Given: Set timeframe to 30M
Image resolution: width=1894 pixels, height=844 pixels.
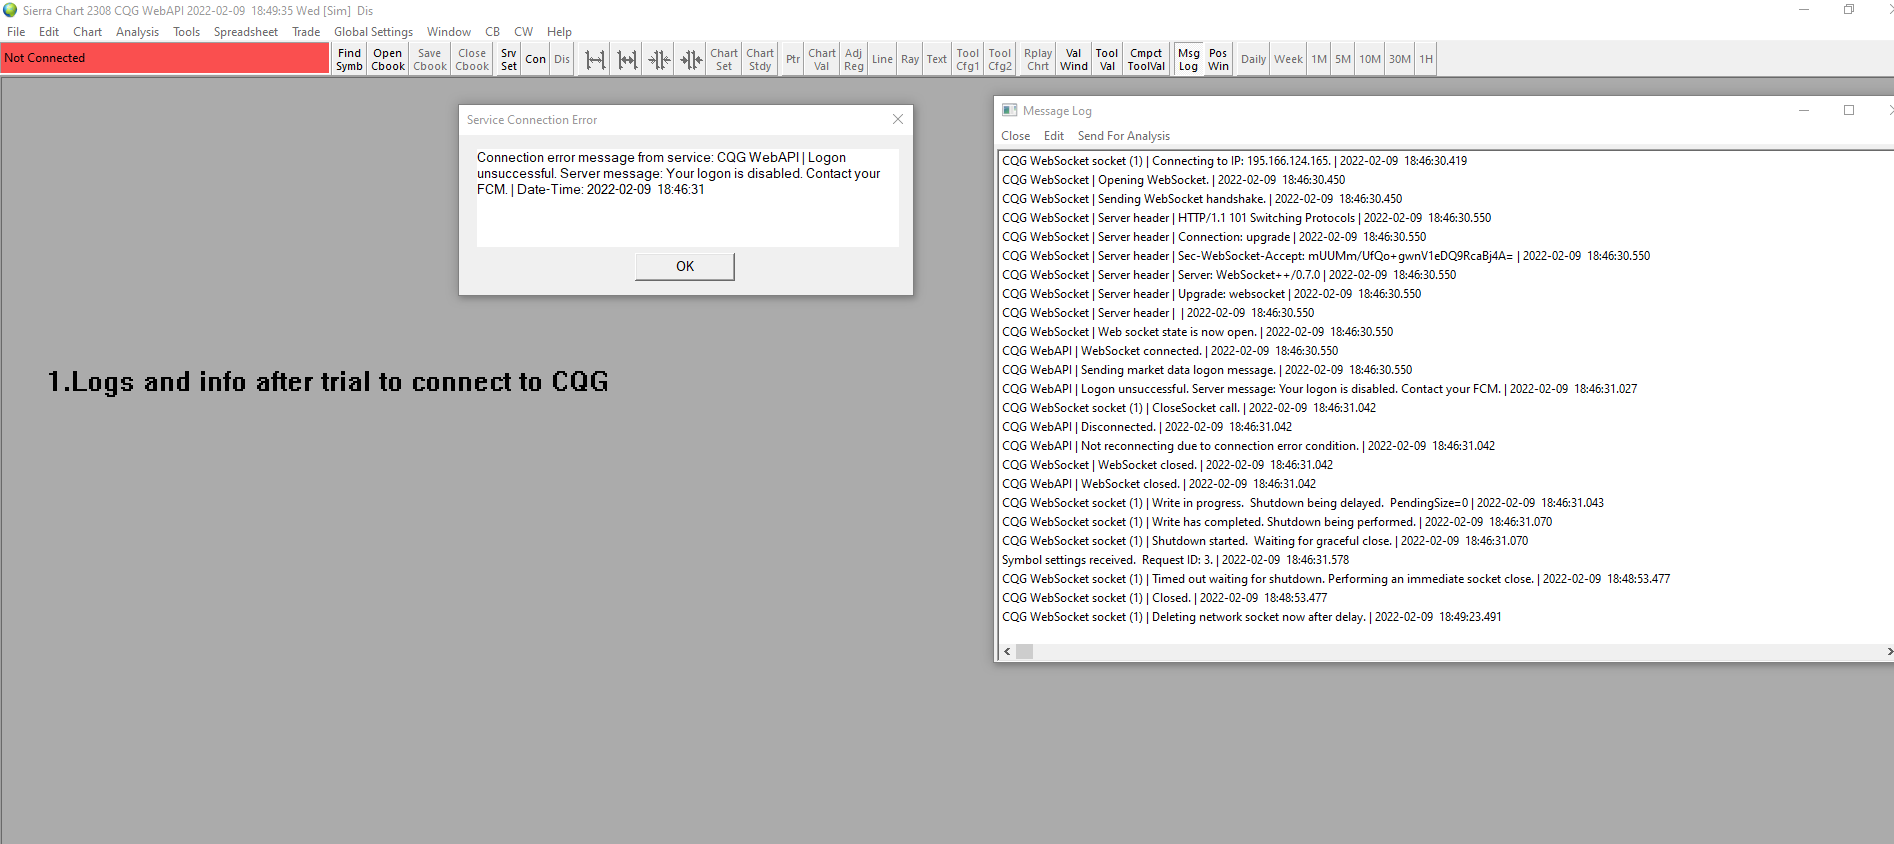Looking at the screenshot, I should pyautogui.click(x=1400, y=59).
